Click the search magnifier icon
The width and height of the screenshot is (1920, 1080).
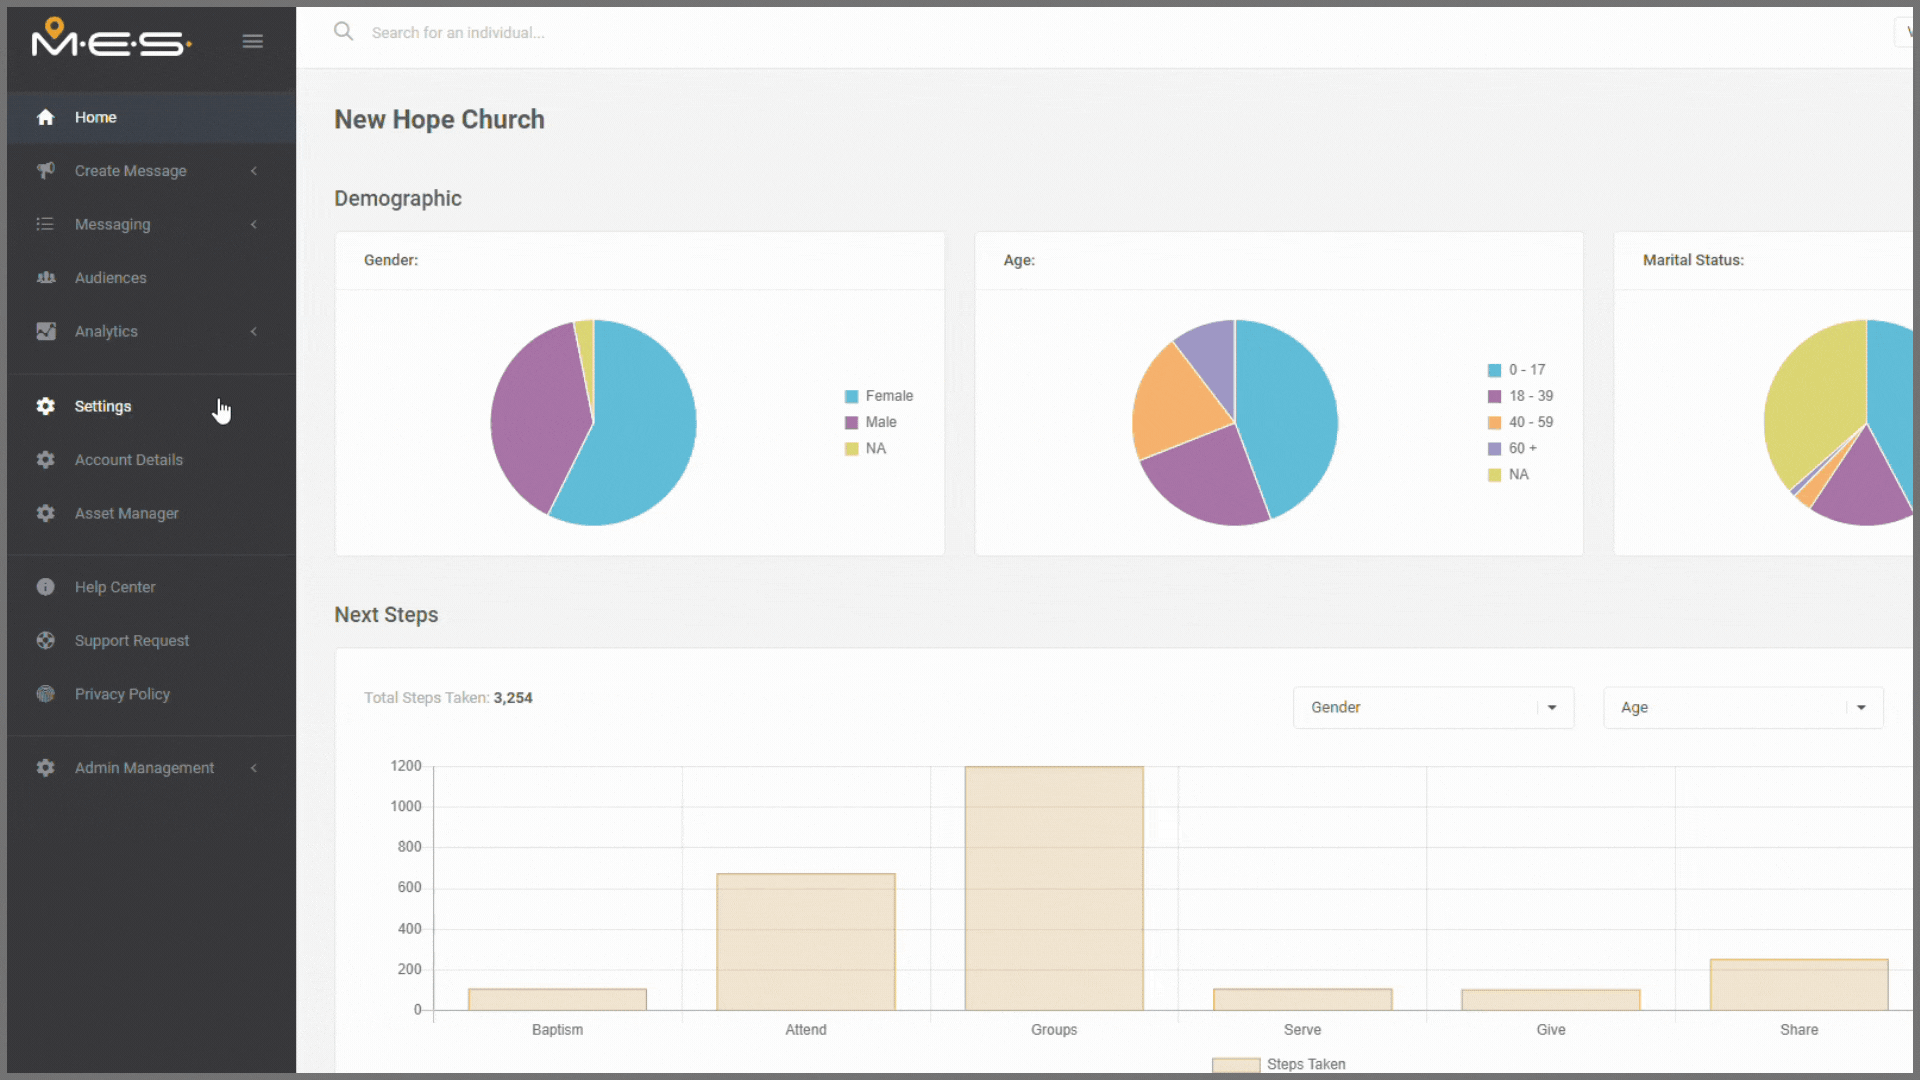(343, 32)
